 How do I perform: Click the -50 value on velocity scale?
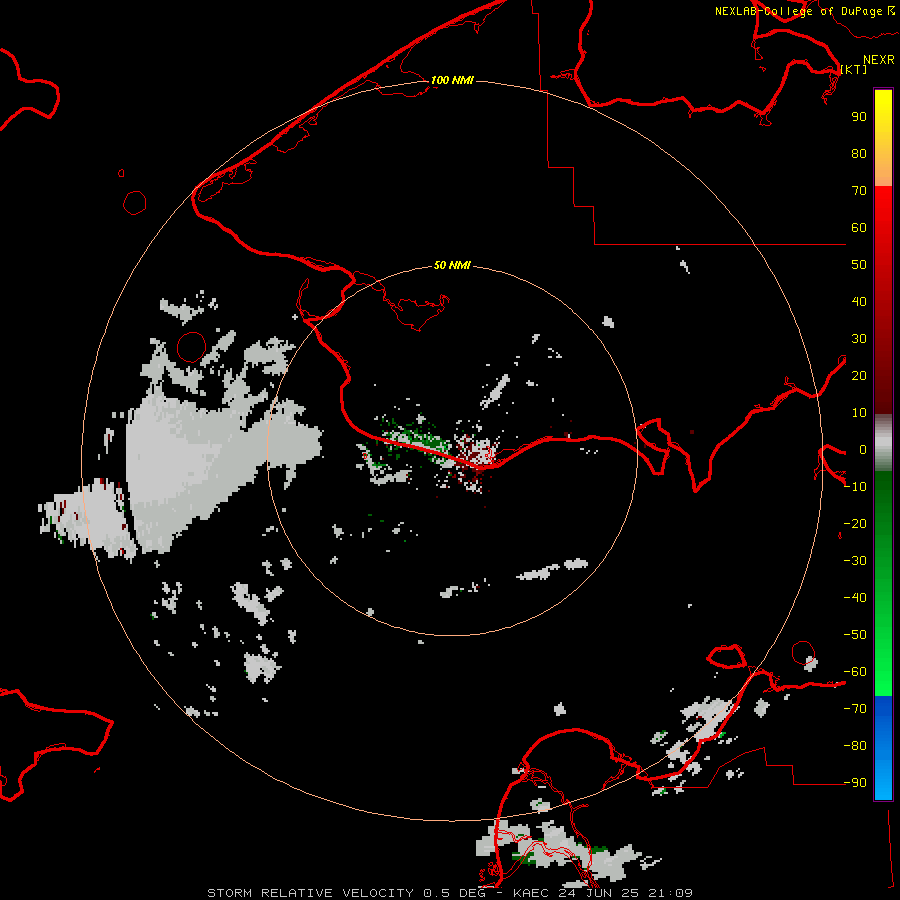click(855, 635)
